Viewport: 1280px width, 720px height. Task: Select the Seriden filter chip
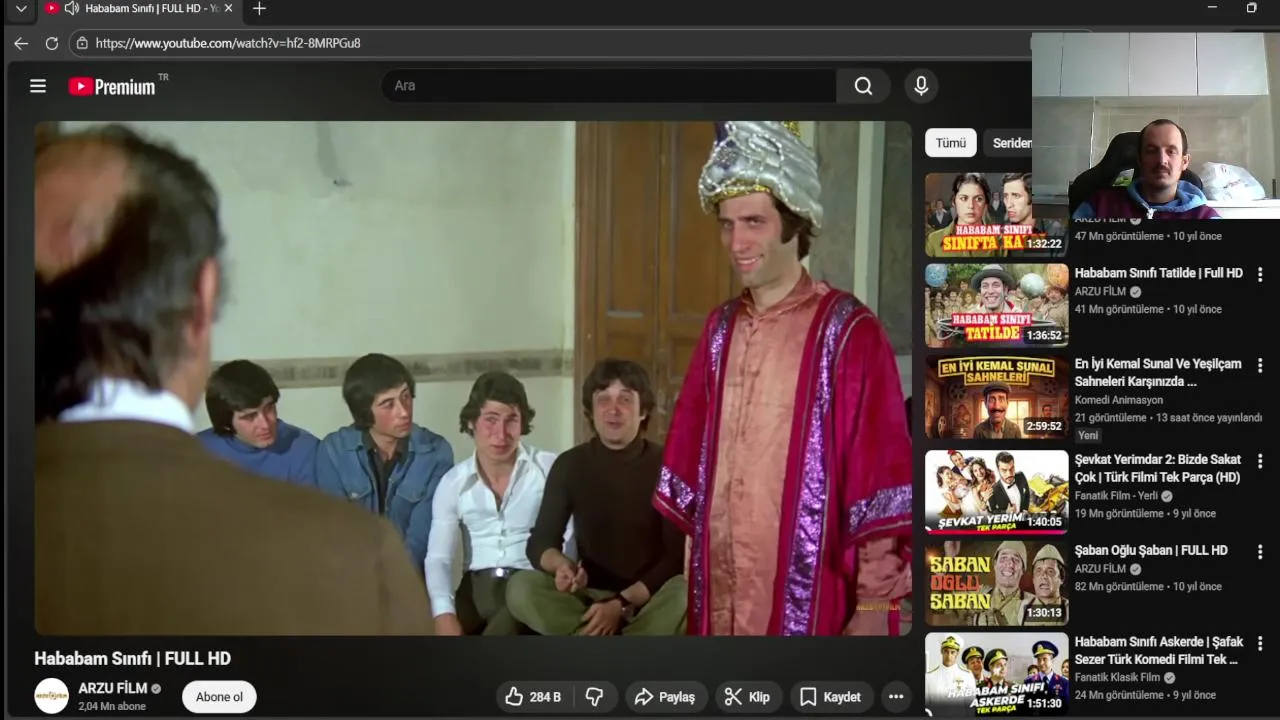point(1008,143)
